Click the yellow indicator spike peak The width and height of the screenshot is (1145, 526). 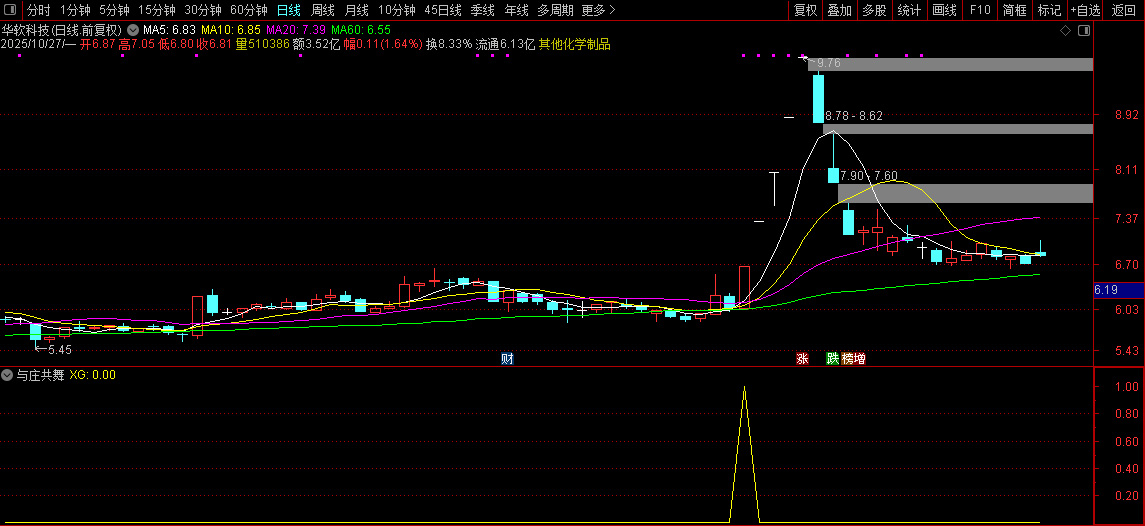point(744,387)
